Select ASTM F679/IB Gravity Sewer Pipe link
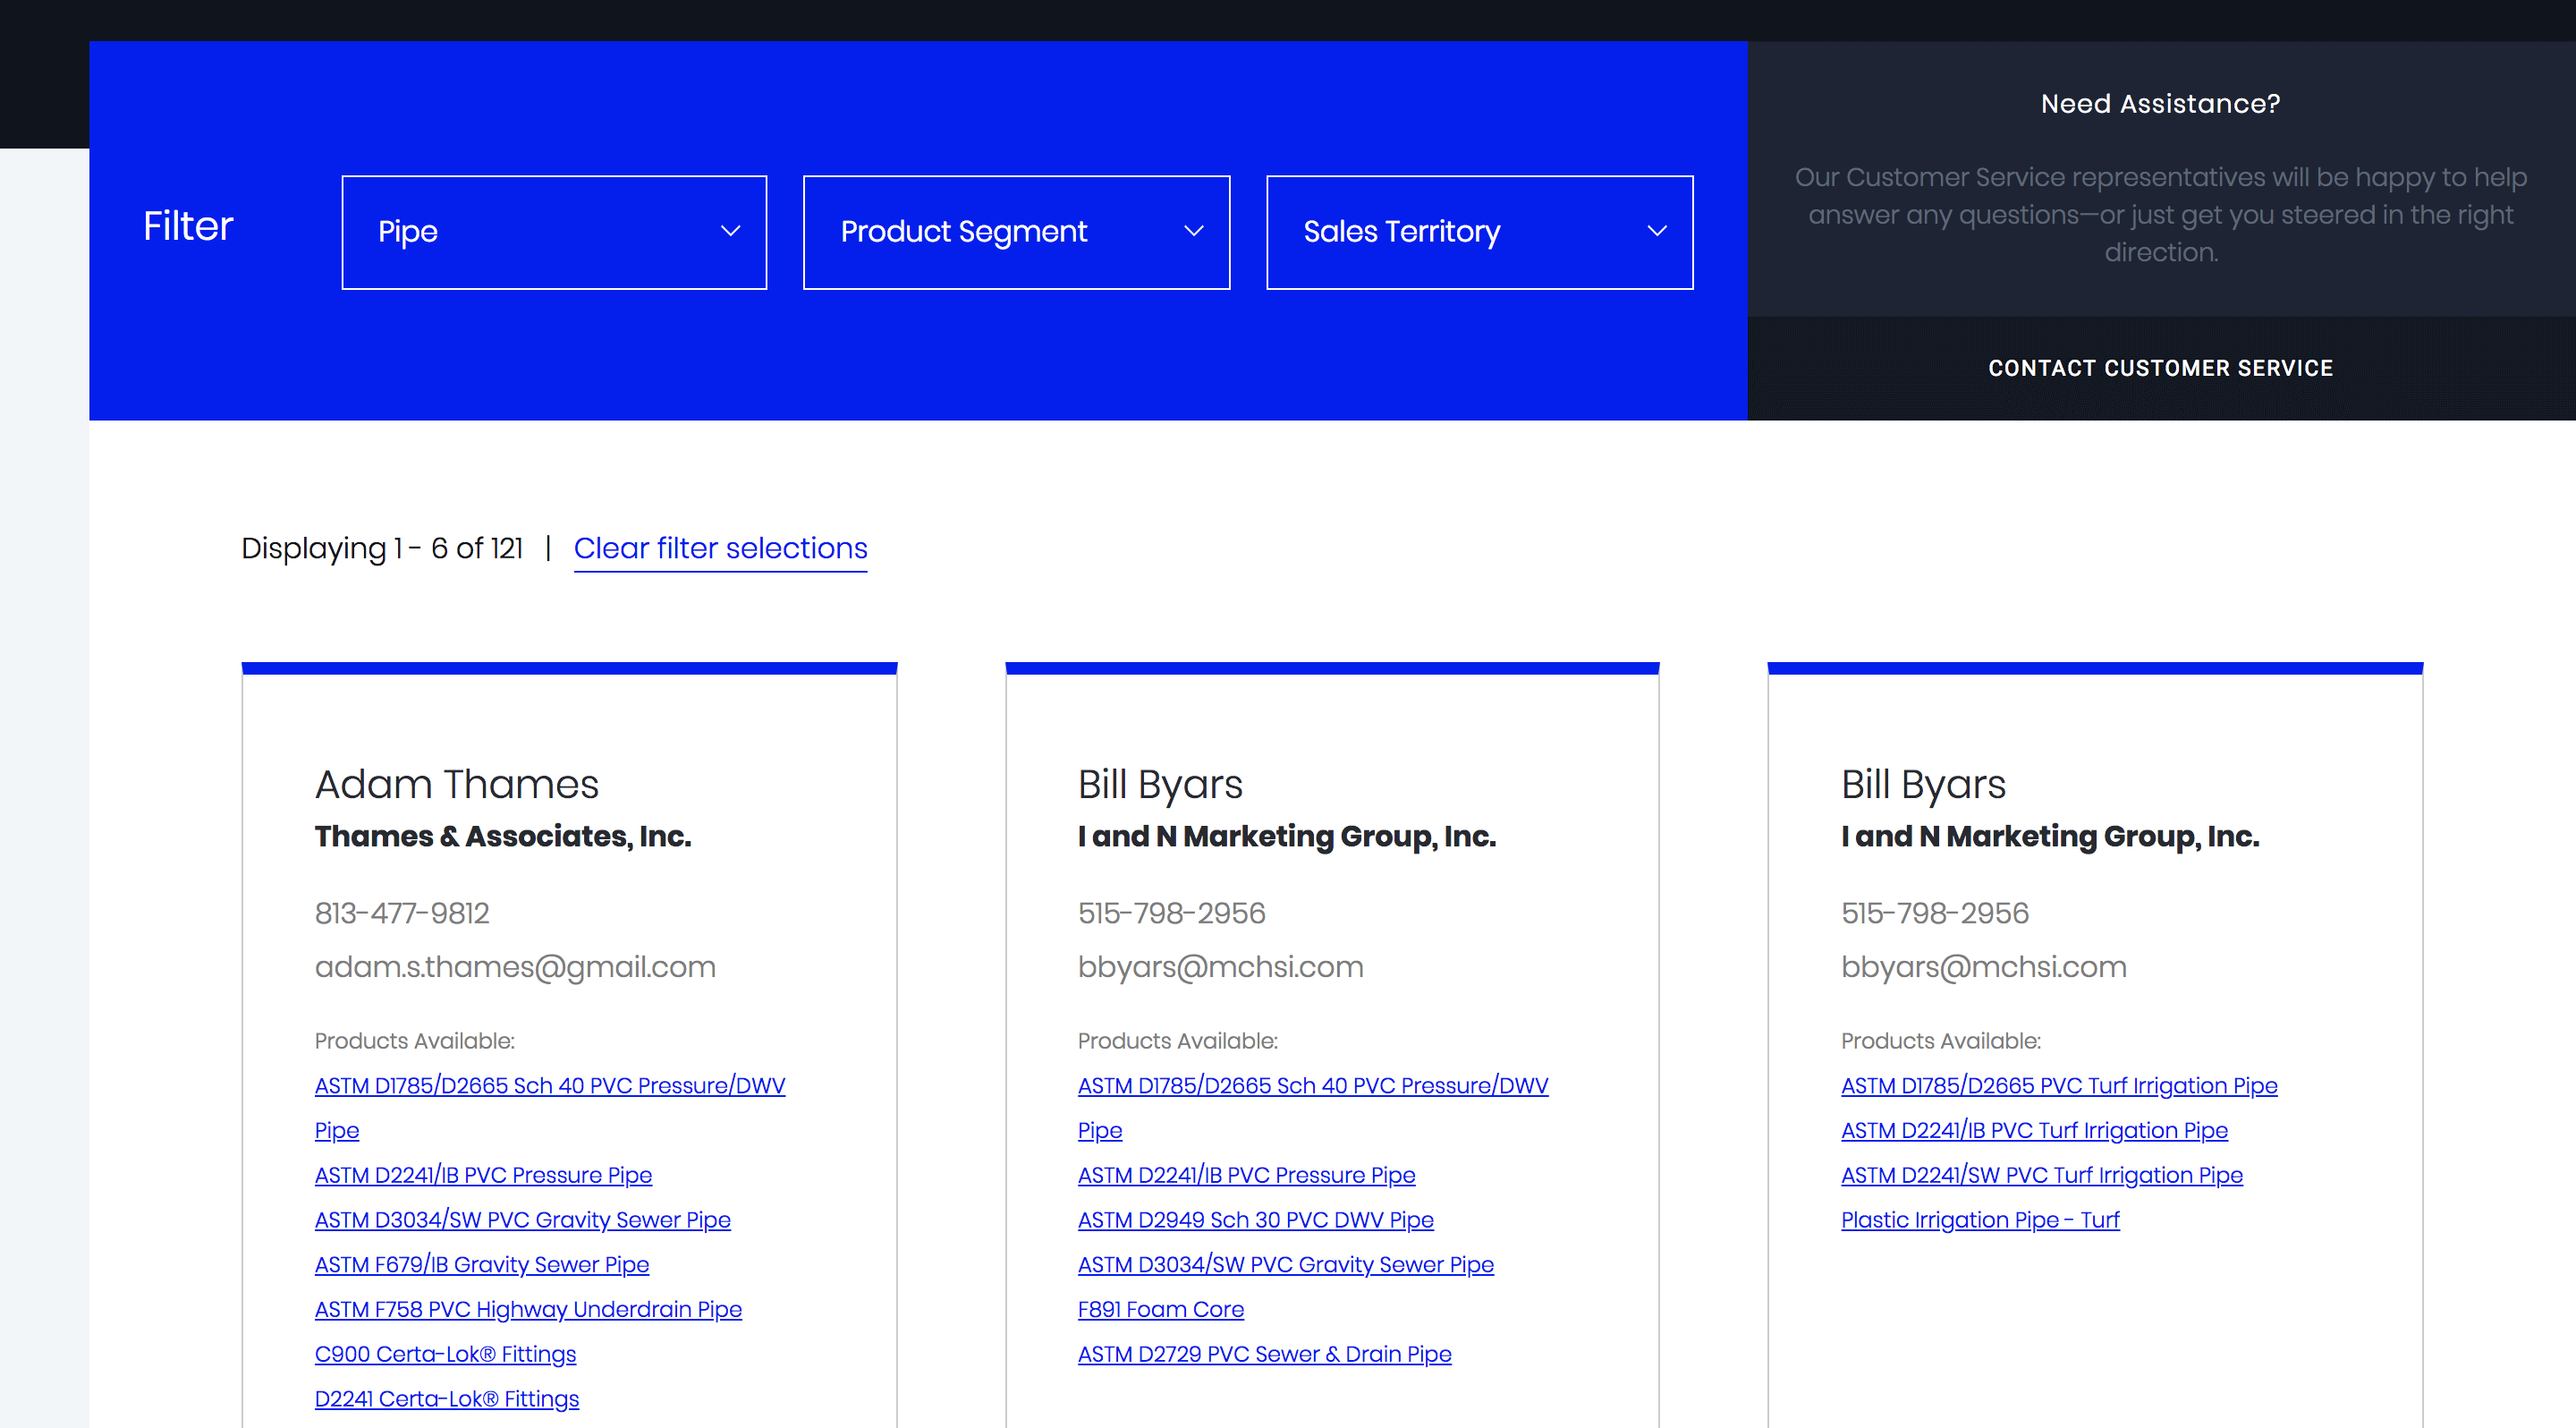 (481, 1265)
